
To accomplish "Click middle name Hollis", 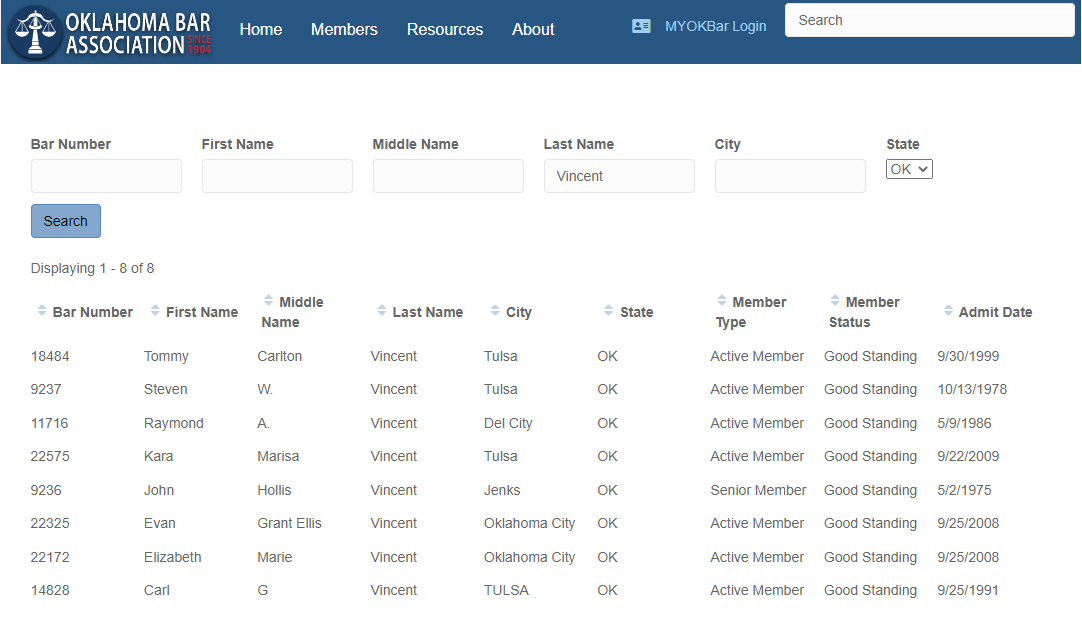I will pyautogui.click(x=274, y=490).
